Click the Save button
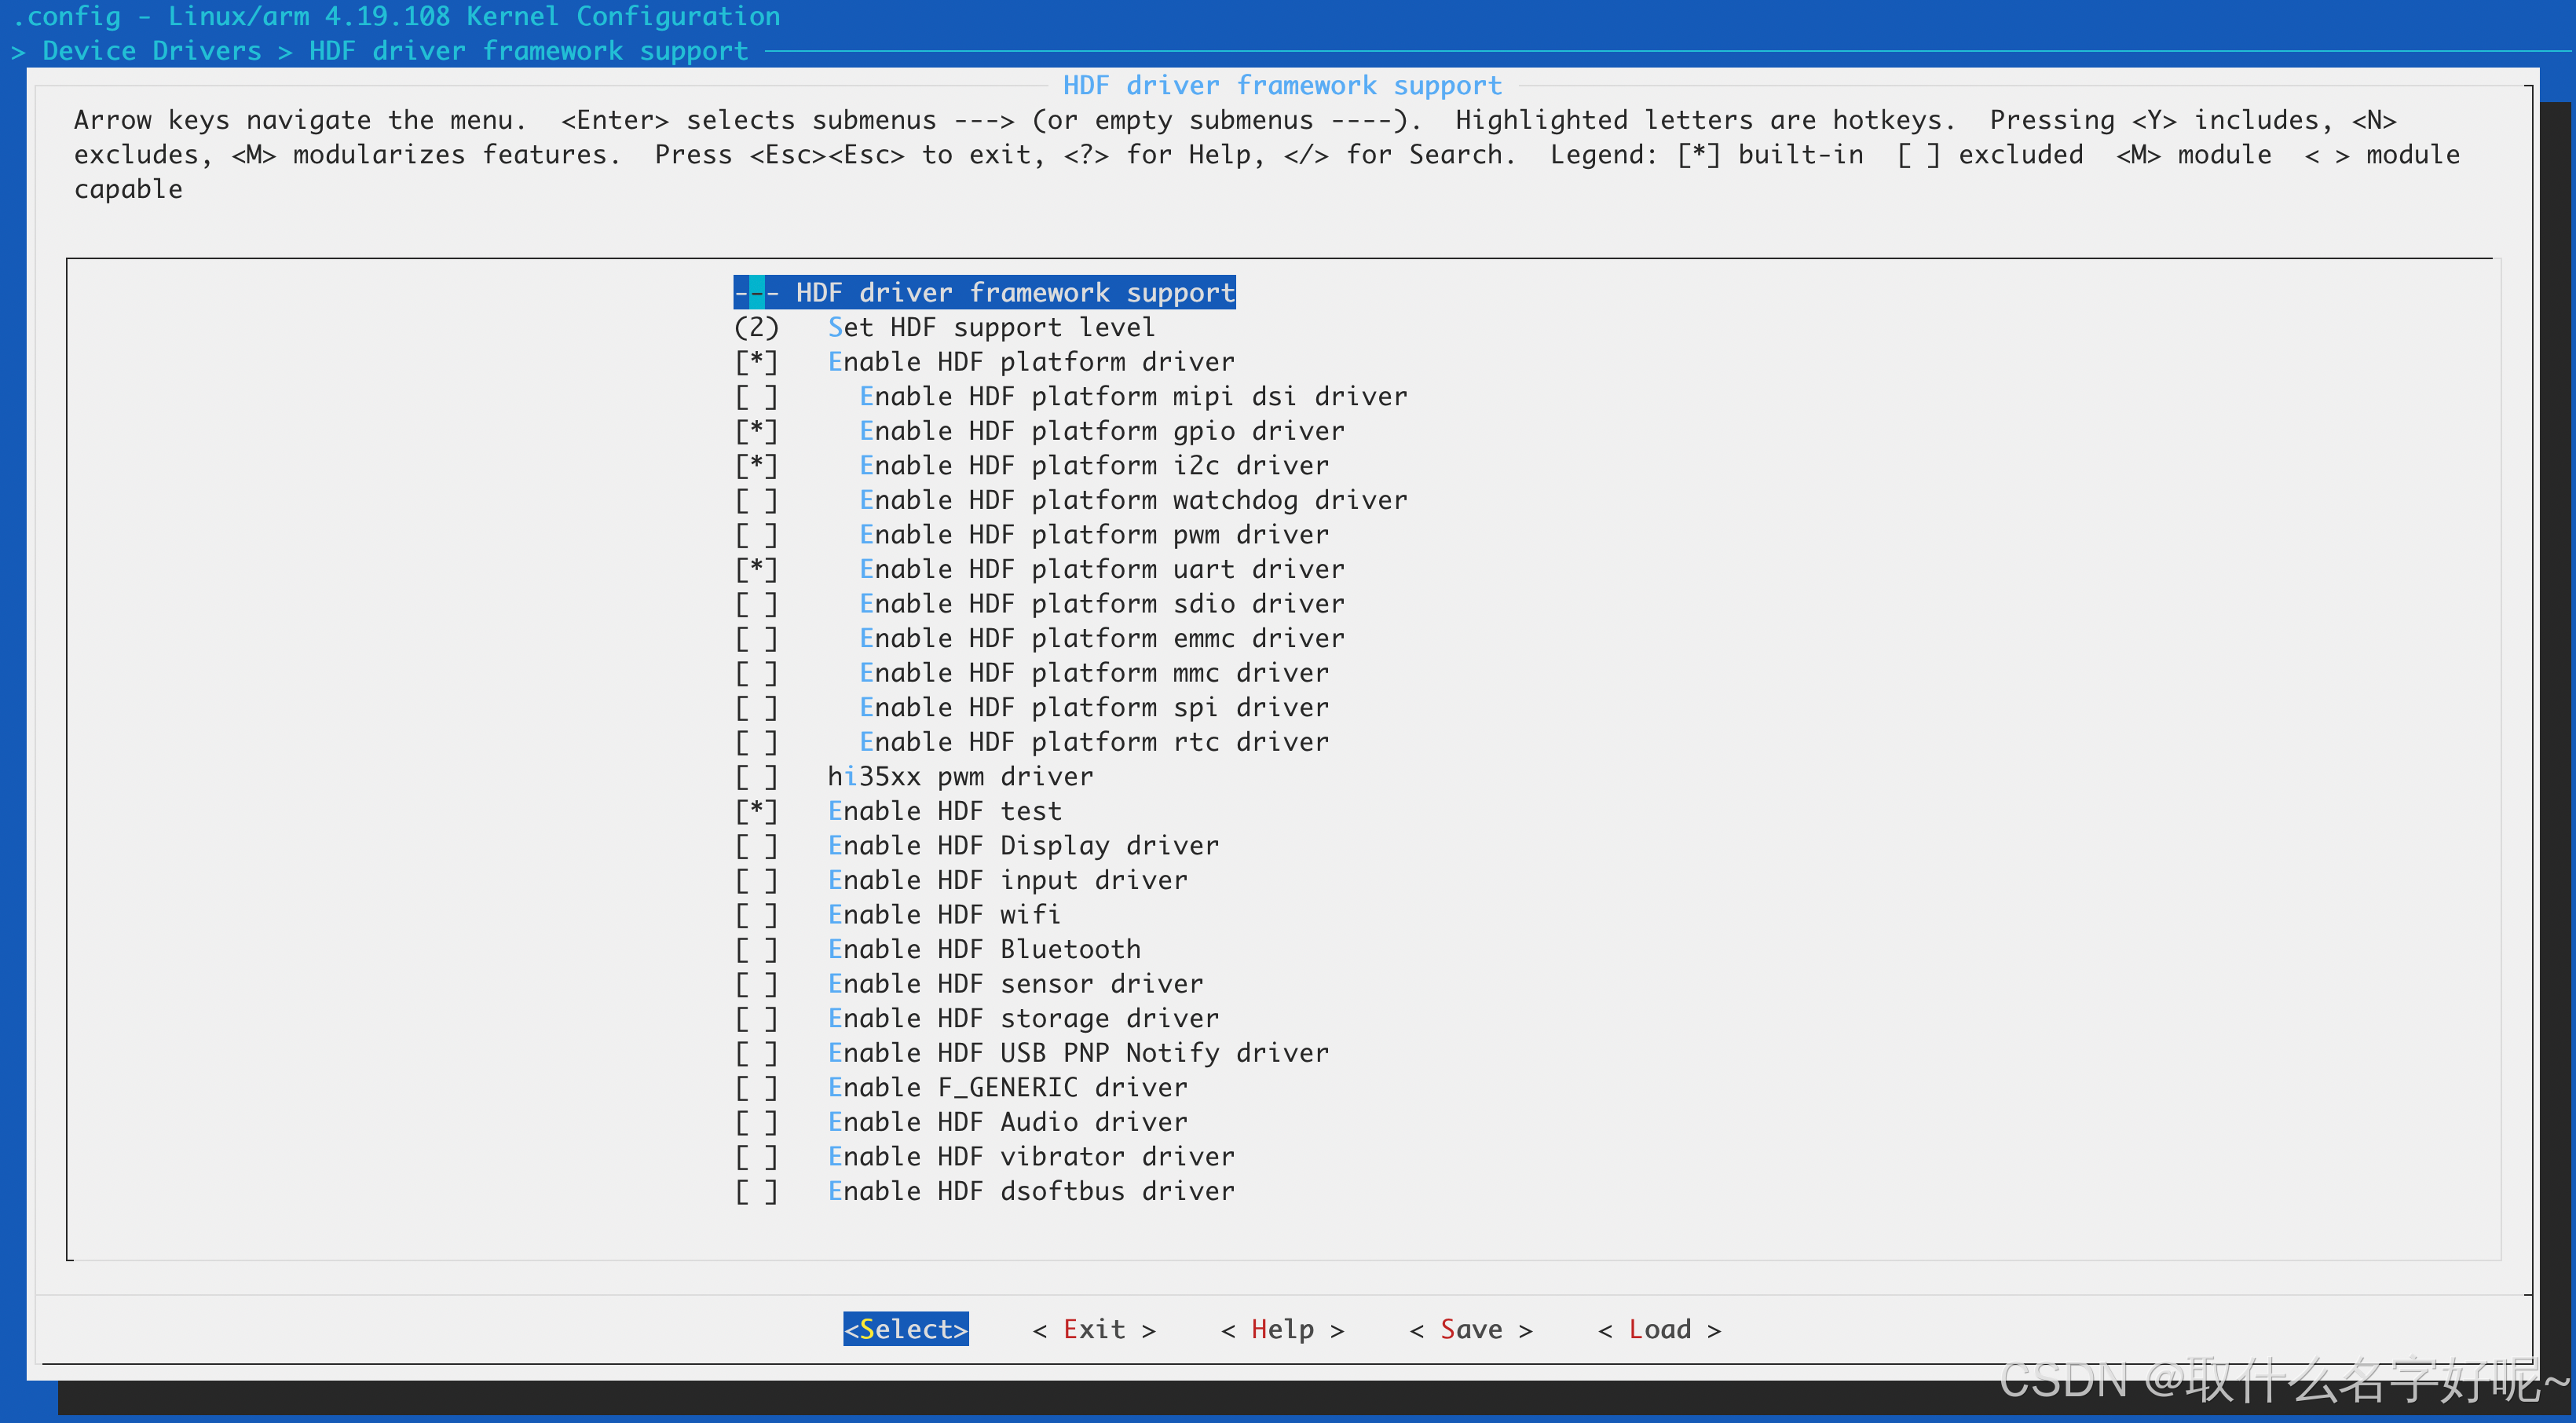The image size is (2576, 1423). pyautogui.click(x=1470, y=1329)
